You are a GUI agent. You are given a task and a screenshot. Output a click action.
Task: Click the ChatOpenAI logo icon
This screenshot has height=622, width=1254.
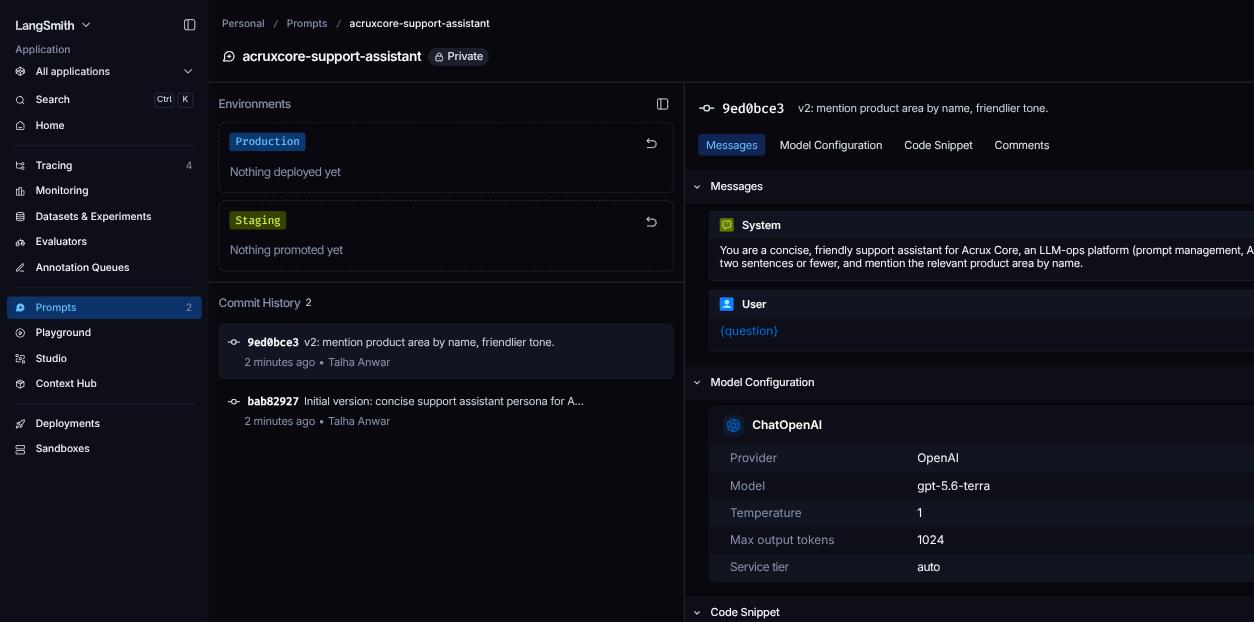tap(733, 425)
